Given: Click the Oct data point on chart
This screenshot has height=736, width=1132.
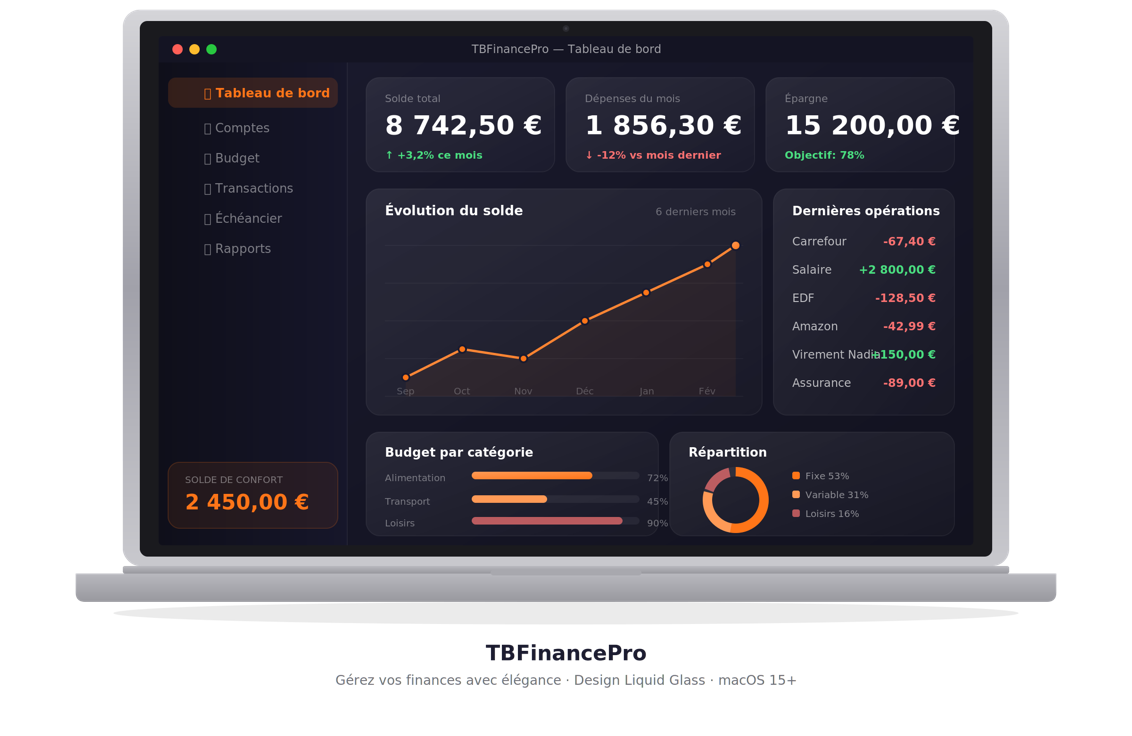Looking at the screenshot, I should [x=462, y=349].
